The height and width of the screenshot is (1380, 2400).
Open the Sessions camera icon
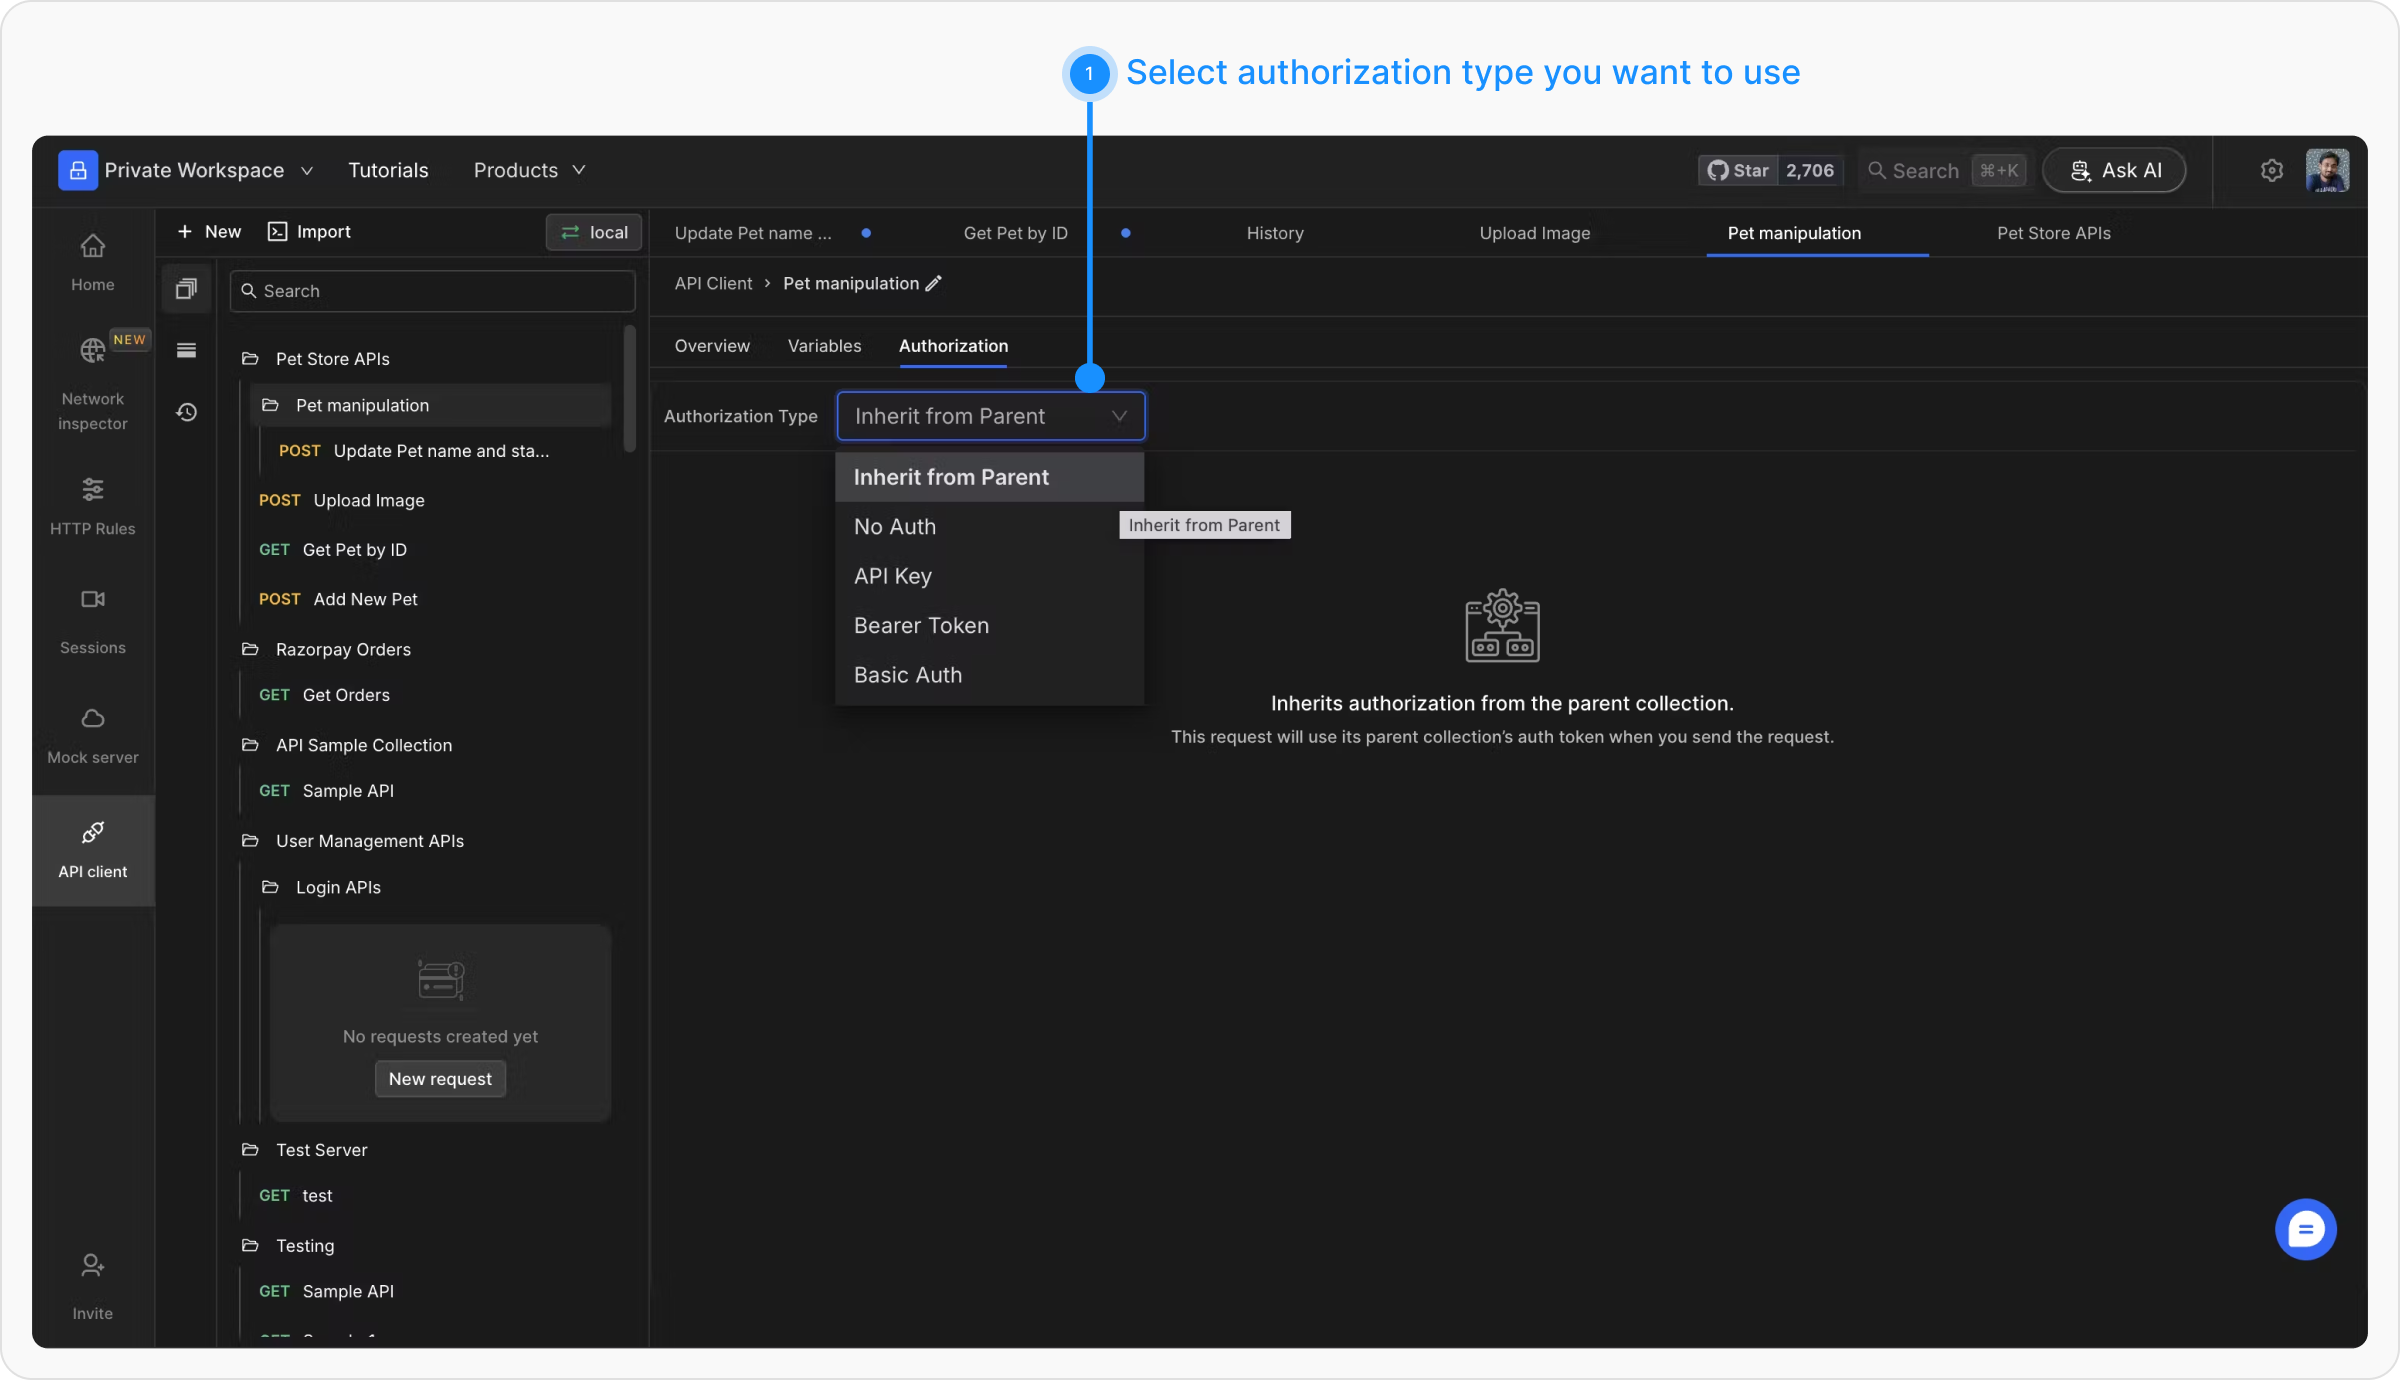92,599
